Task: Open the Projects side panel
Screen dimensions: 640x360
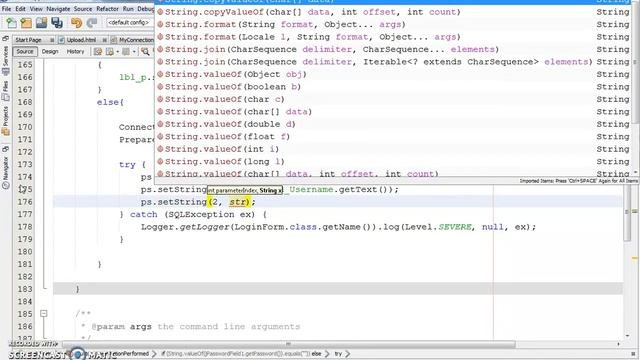Action: pos(5,121)
